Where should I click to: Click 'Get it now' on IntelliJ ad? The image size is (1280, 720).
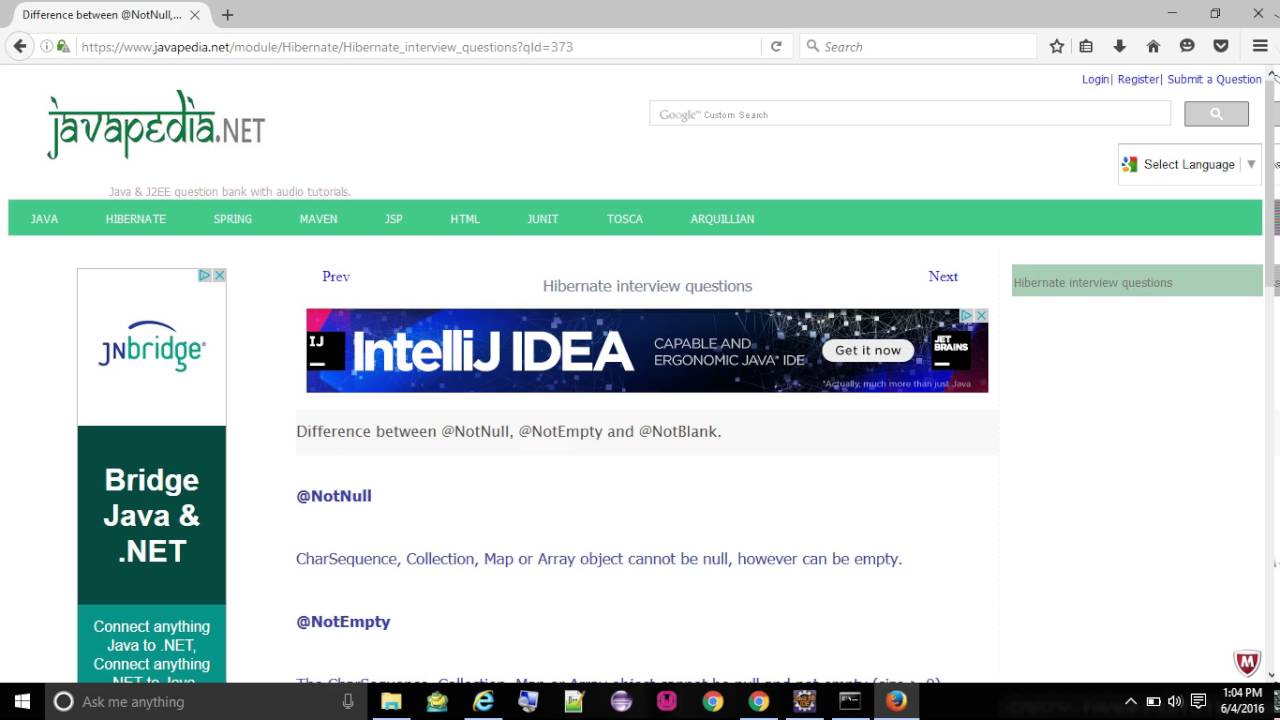[868, 350]
